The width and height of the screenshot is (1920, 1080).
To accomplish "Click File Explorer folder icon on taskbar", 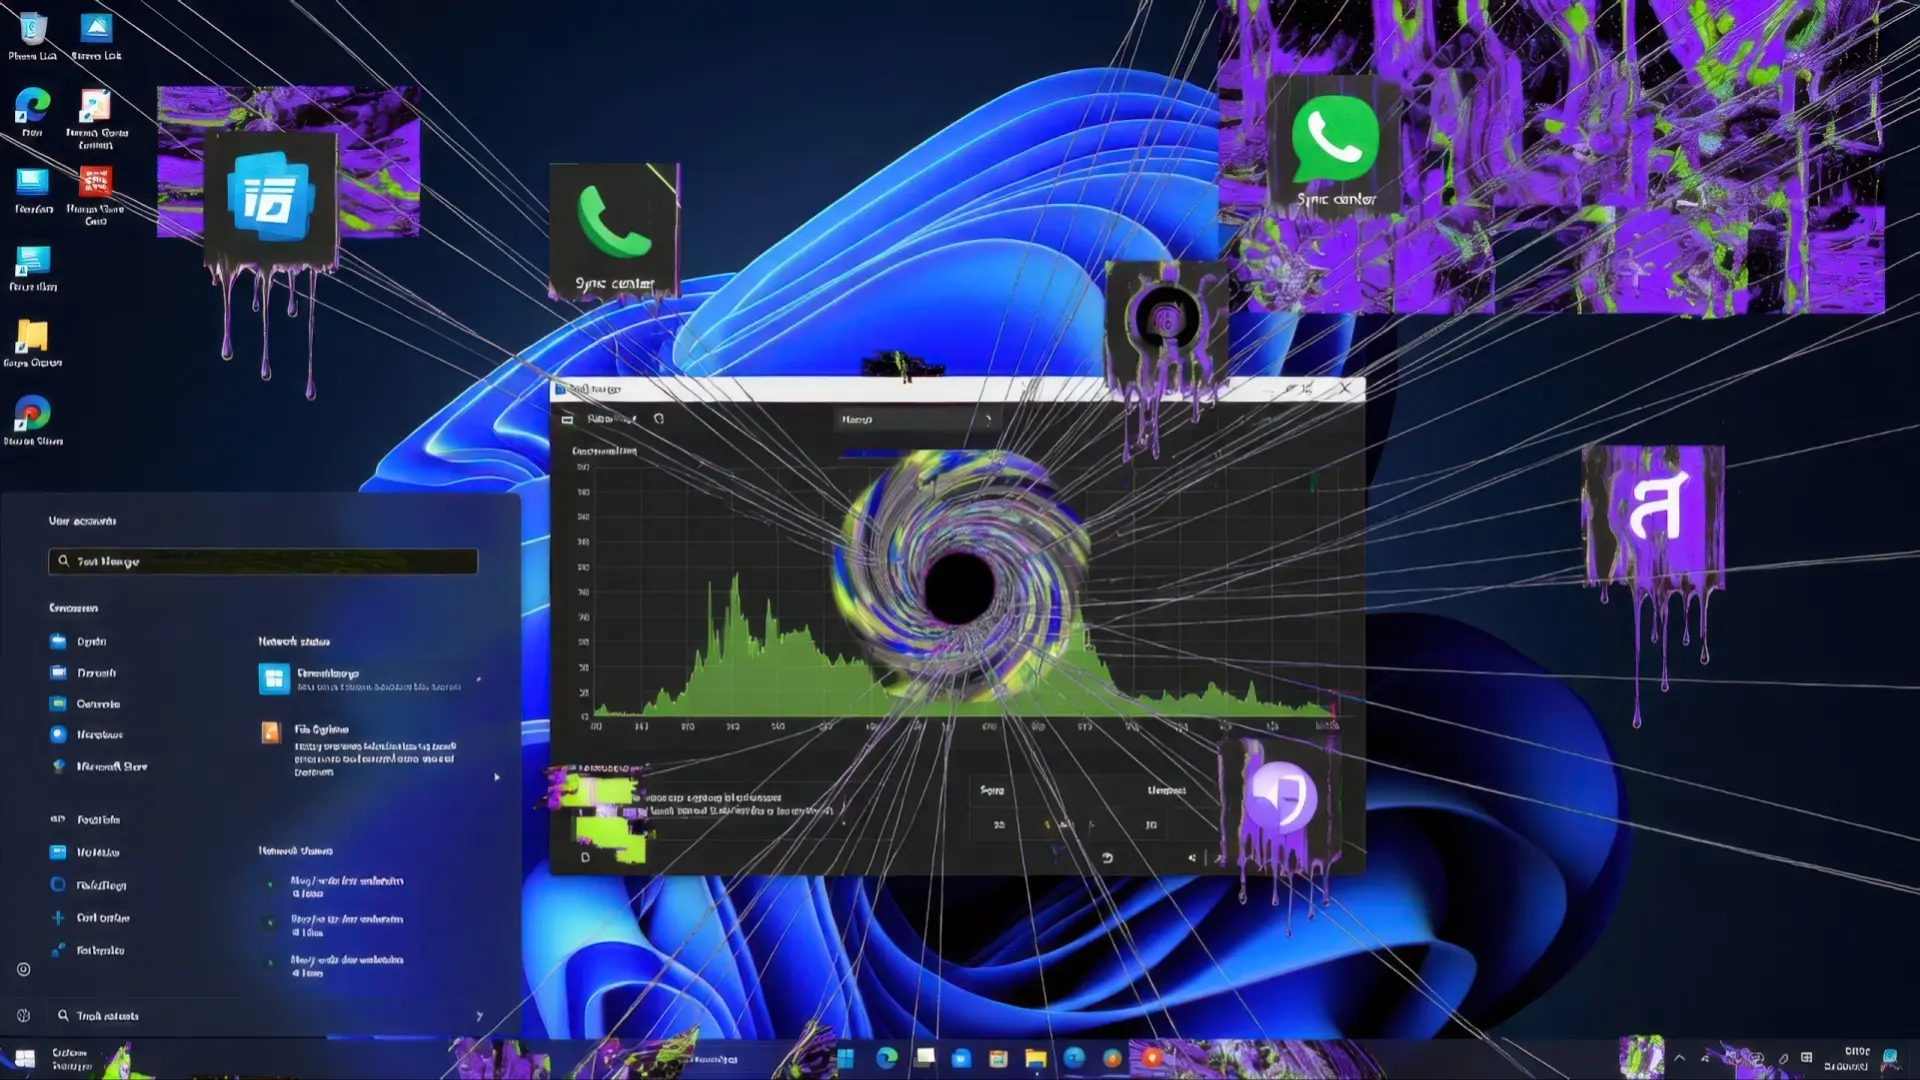I will point(1036,1058).
